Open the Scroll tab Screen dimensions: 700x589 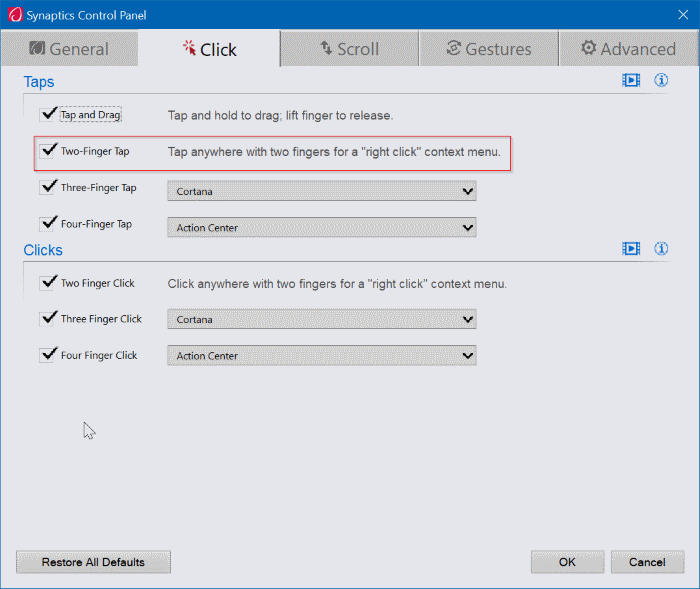(x=350, y=49)
